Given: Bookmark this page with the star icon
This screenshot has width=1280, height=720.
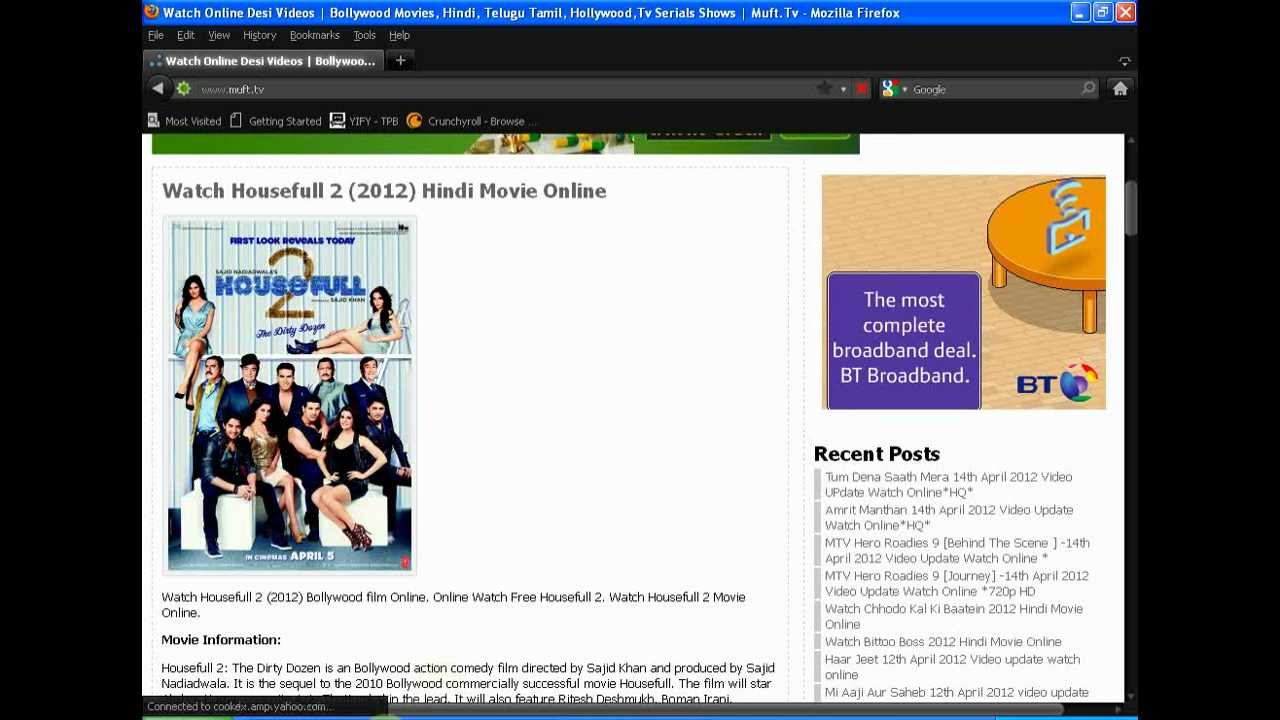Looking at the screenshot, I should click(x=824, y=89).
